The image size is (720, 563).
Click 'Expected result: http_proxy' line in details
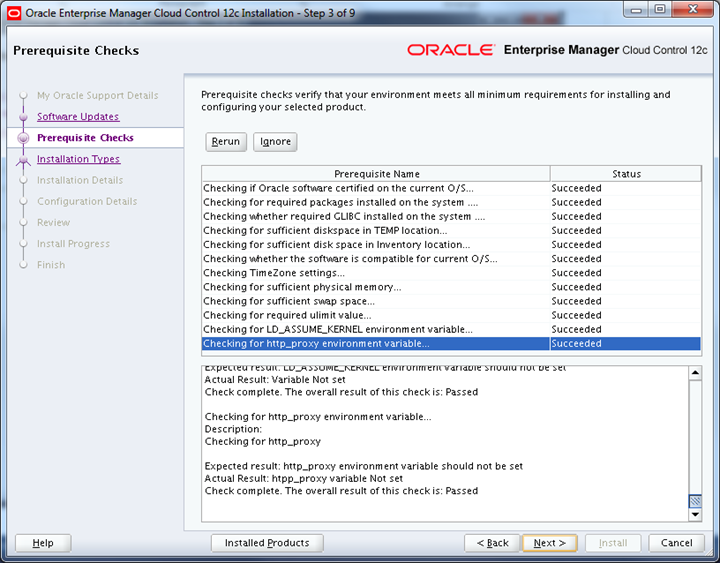[364, 466]
